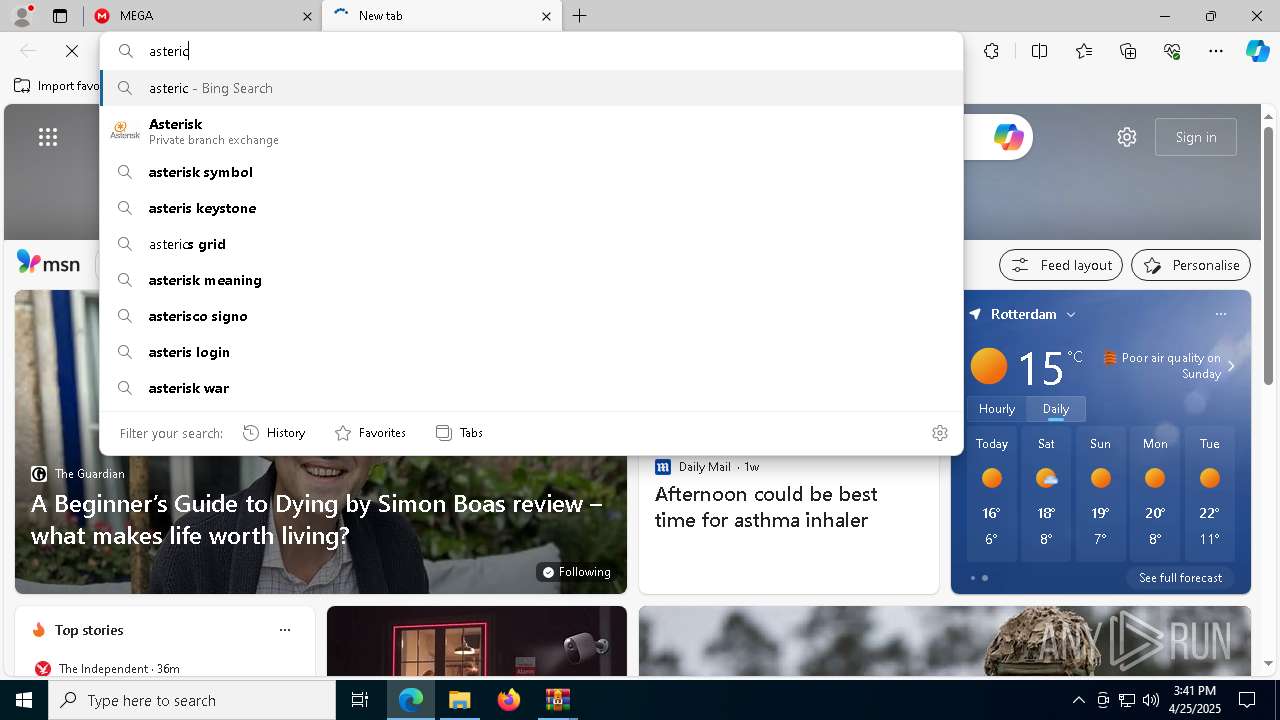The image size is (1280, 720).
Task: Open the clock and date in taskbar
Action: 1194,700
